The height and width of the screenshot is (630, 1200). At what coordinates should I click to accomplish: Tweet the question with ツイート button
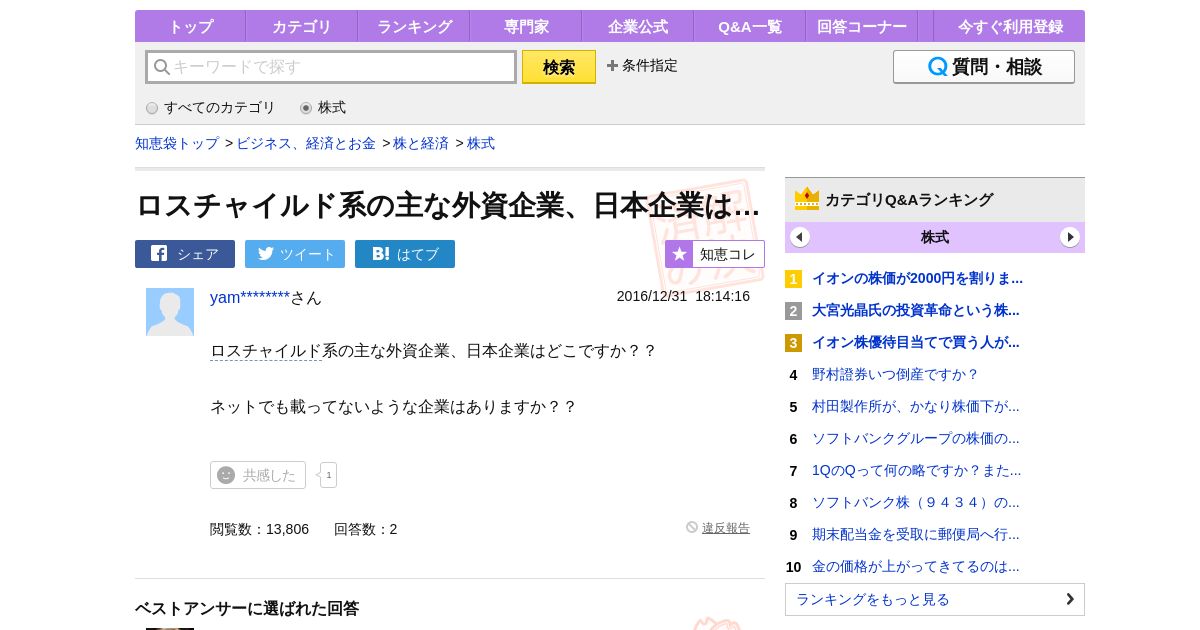click(x=295, y=254)
